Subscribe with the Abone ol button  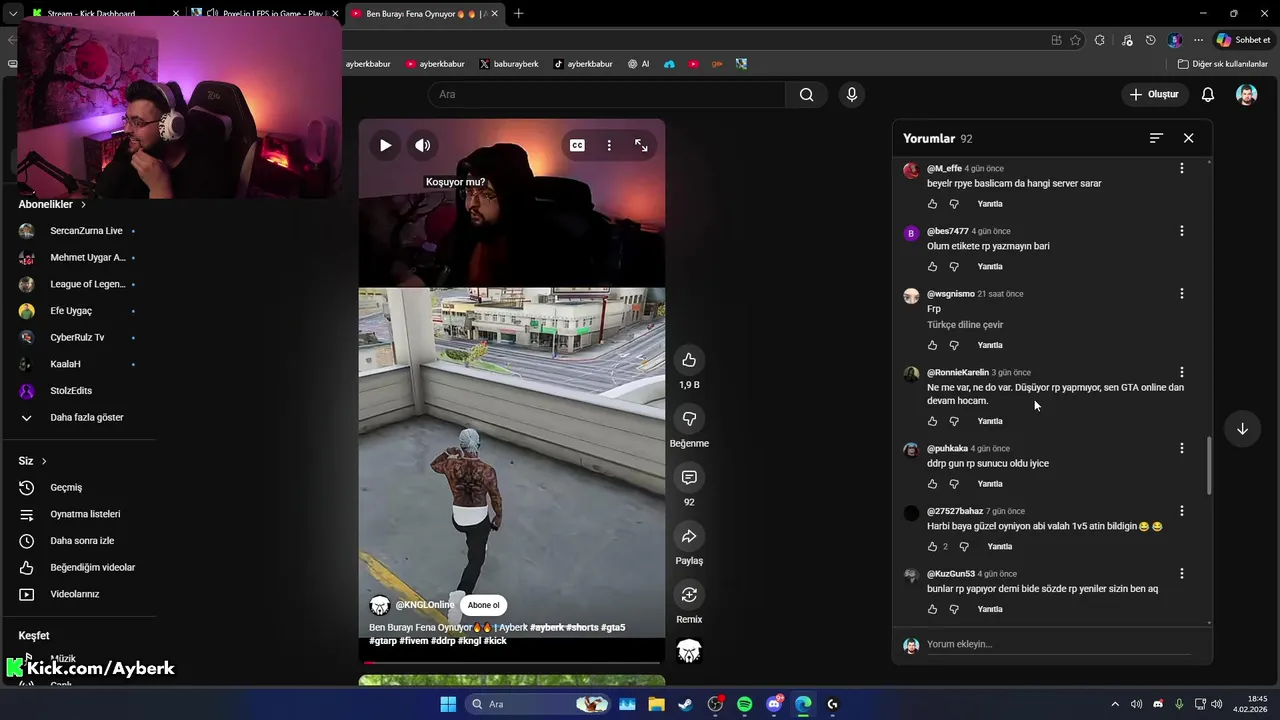pos(483,605)
